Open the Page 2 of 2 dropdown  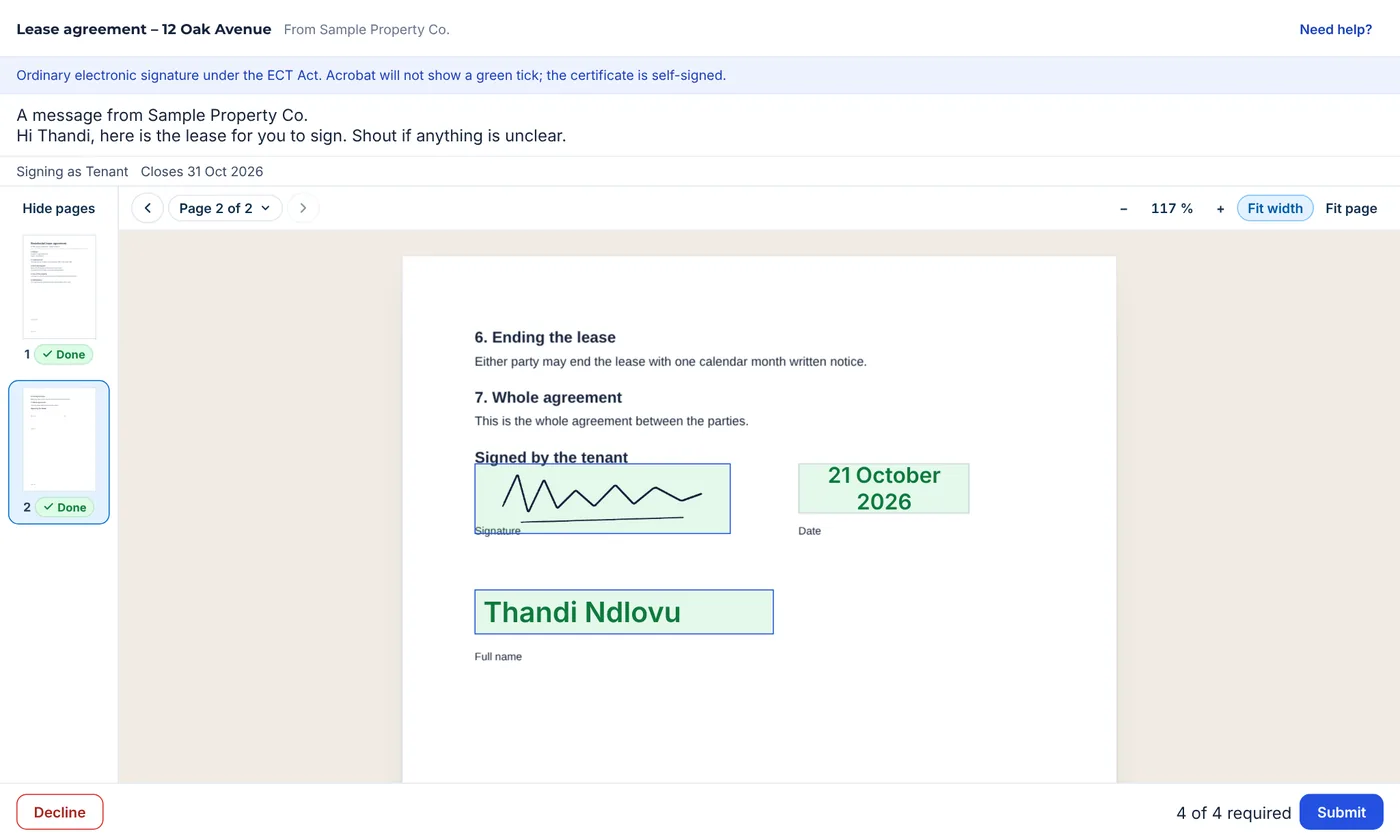[x=225, y=208]
